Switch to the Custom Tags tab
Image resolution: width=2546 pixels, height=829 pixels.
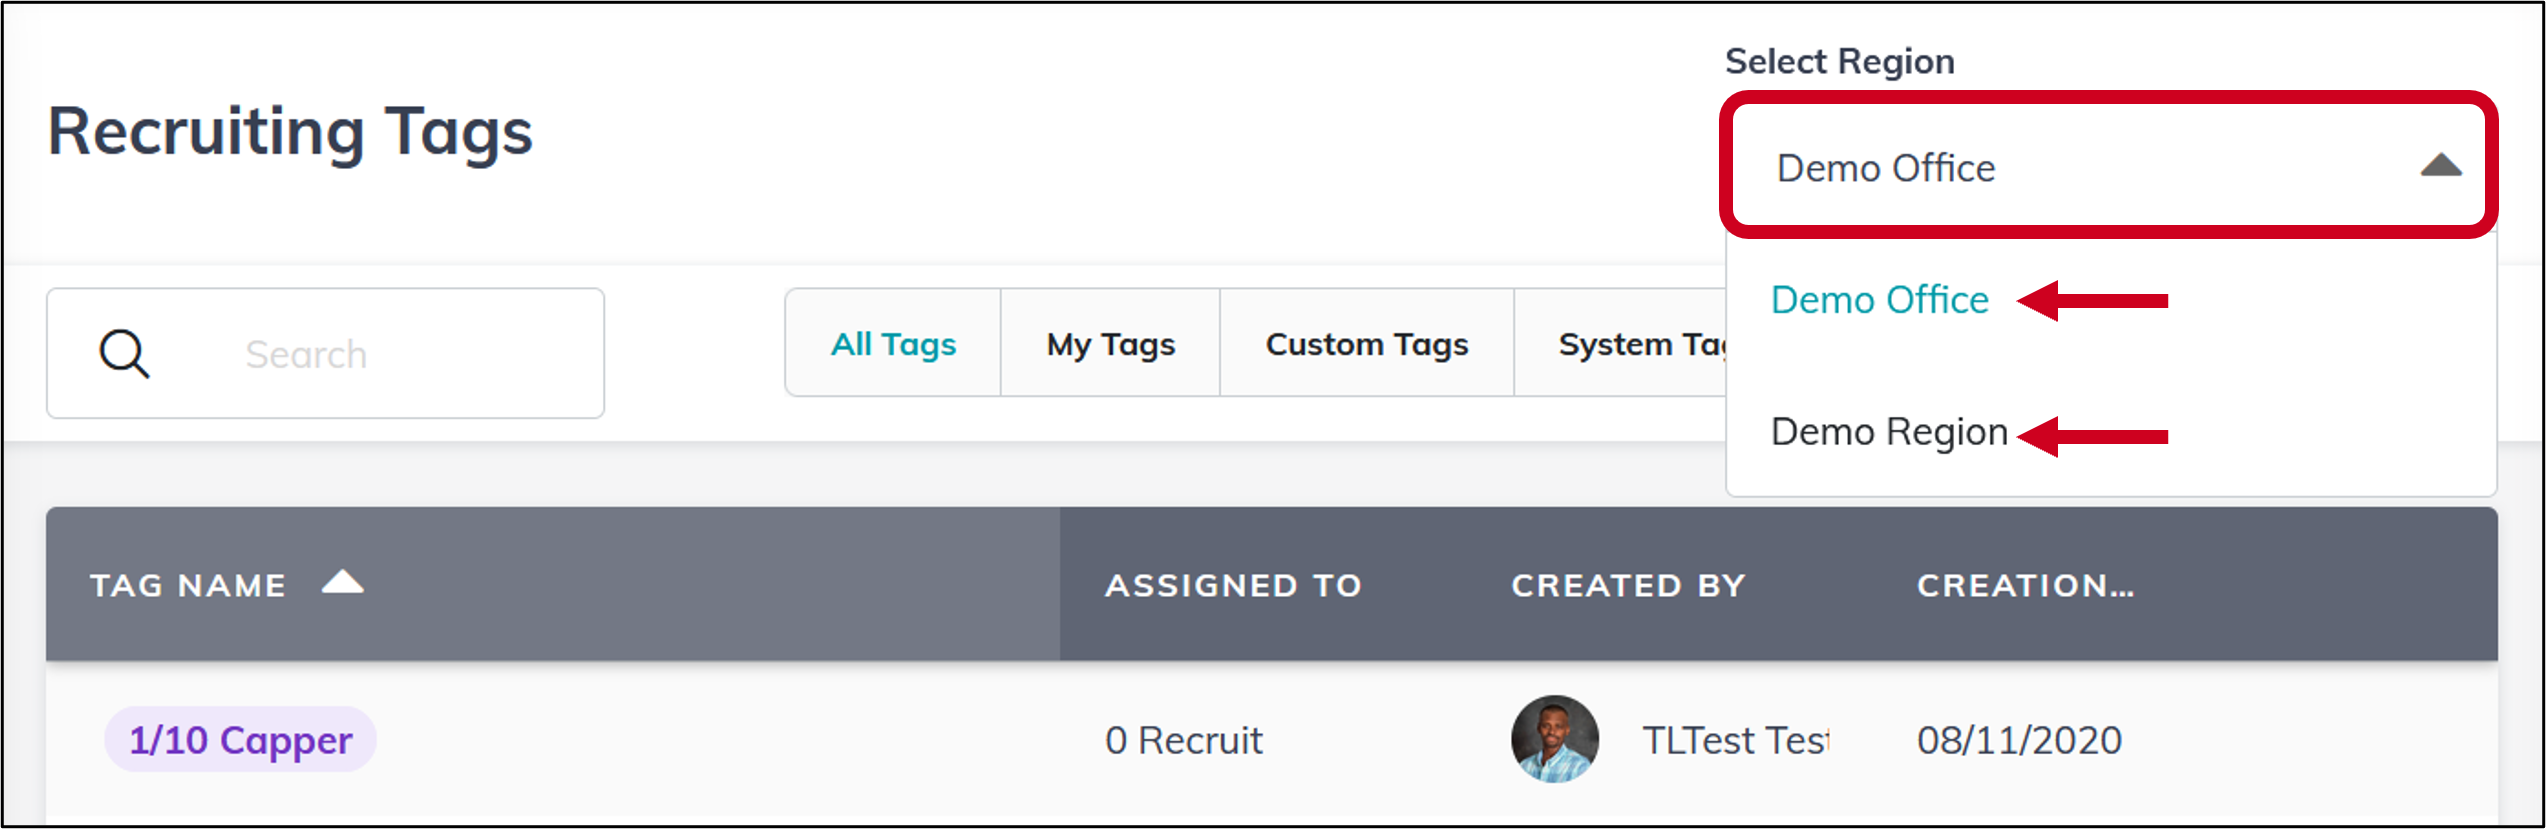click(x=1366, y=344)
